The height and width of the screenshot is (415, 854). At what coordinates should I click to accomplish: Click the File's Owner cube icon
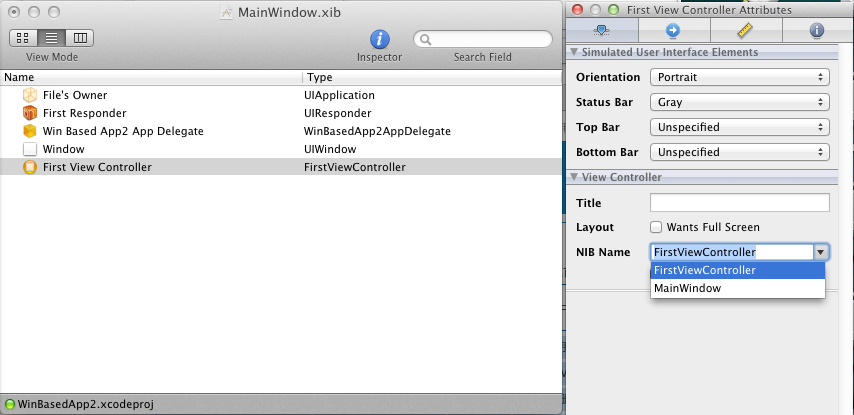[x=29, y=95]
